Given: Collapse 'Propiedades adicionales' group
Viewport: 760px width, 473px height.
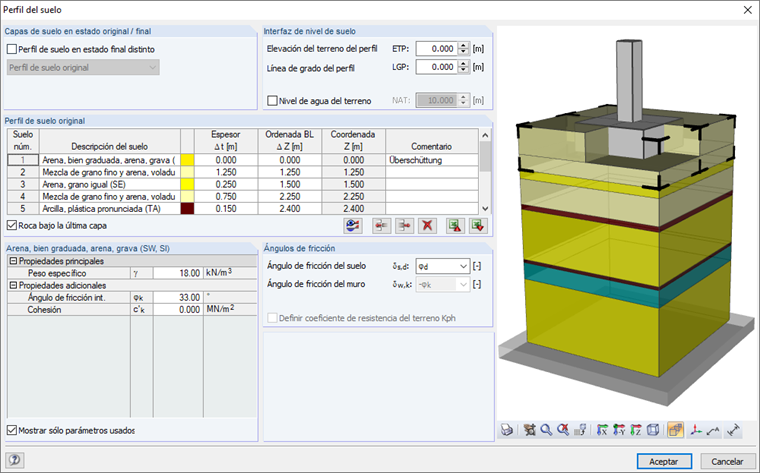Looking at the screenshot, I should tap(14, 285).
